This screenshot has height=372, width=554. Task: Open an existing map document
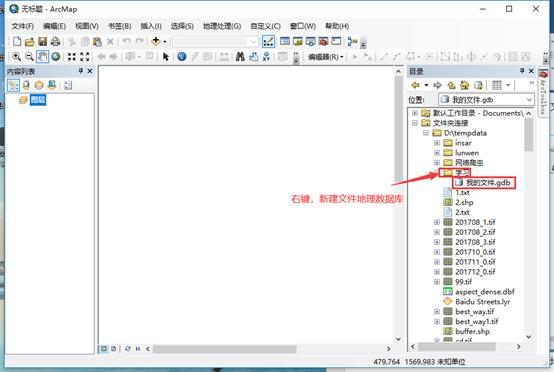[30, 42]
